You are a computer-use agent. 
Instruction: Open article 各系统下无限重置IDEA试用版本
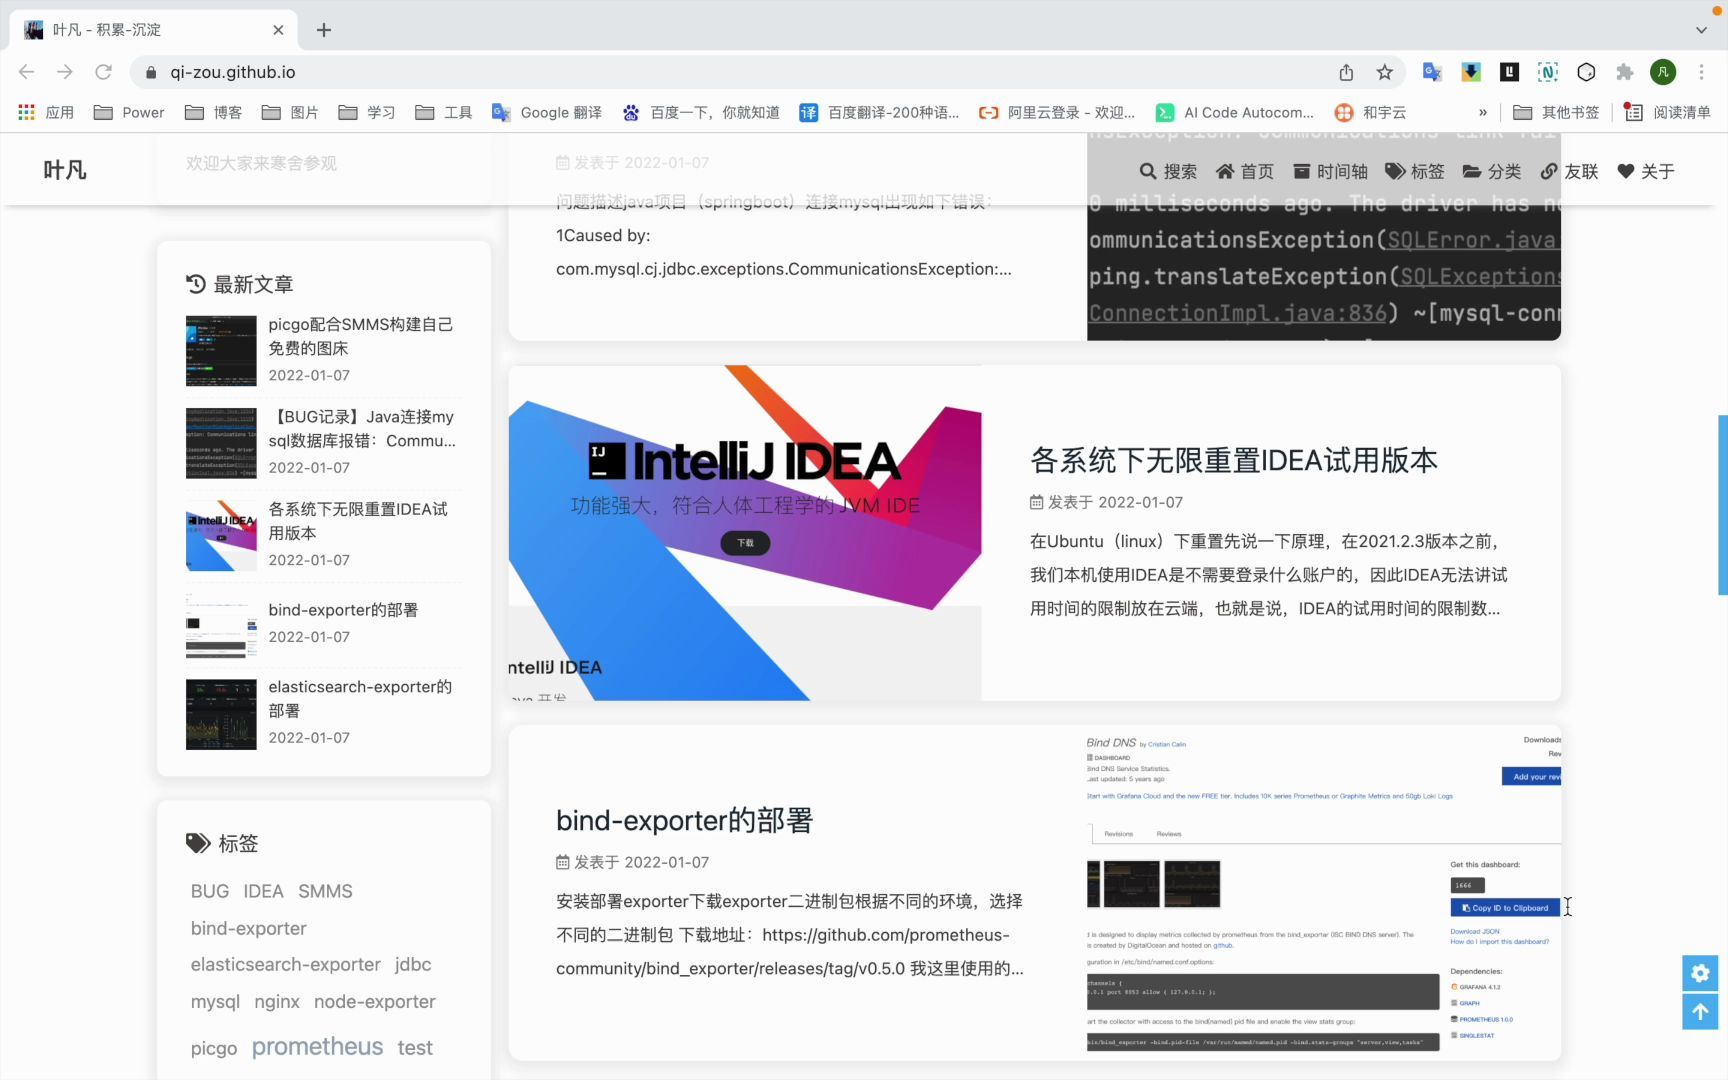click(1234, 460)
